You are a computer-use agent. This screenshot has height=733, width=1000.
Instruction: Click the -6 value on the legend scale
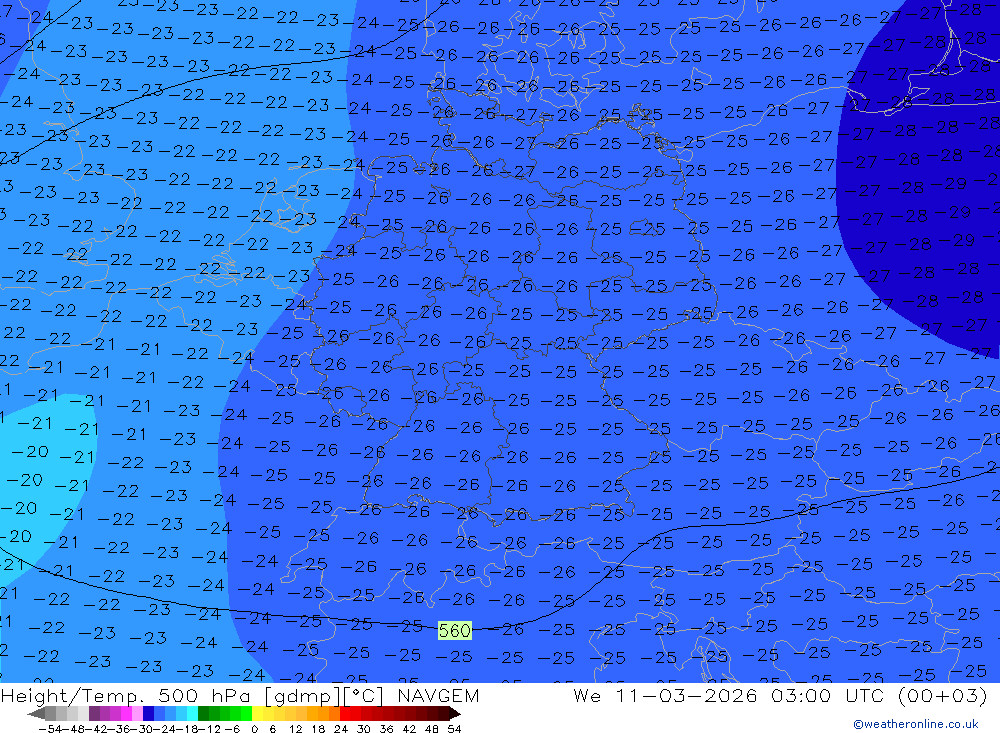point(232,729)
